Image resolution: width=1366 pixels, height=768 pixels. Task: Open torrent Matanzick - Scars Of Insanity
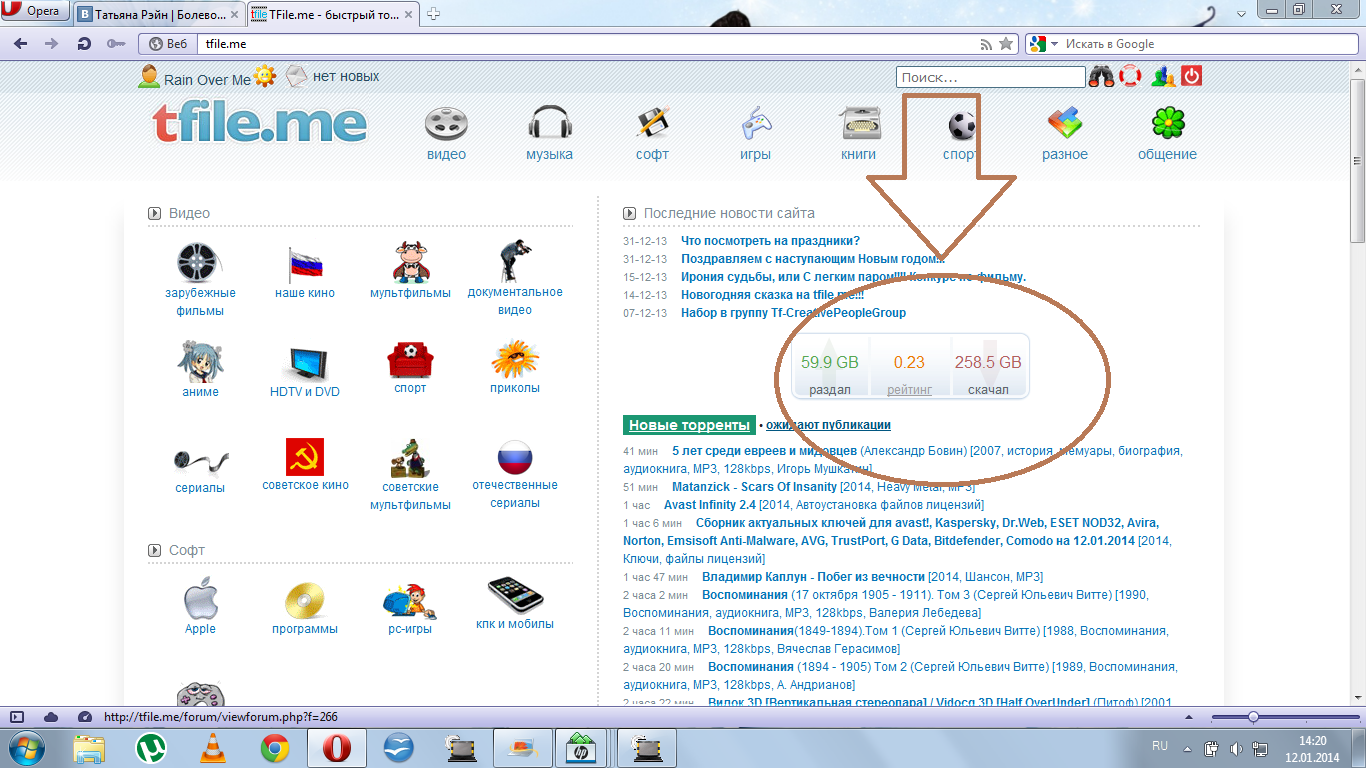pos(754,487)
